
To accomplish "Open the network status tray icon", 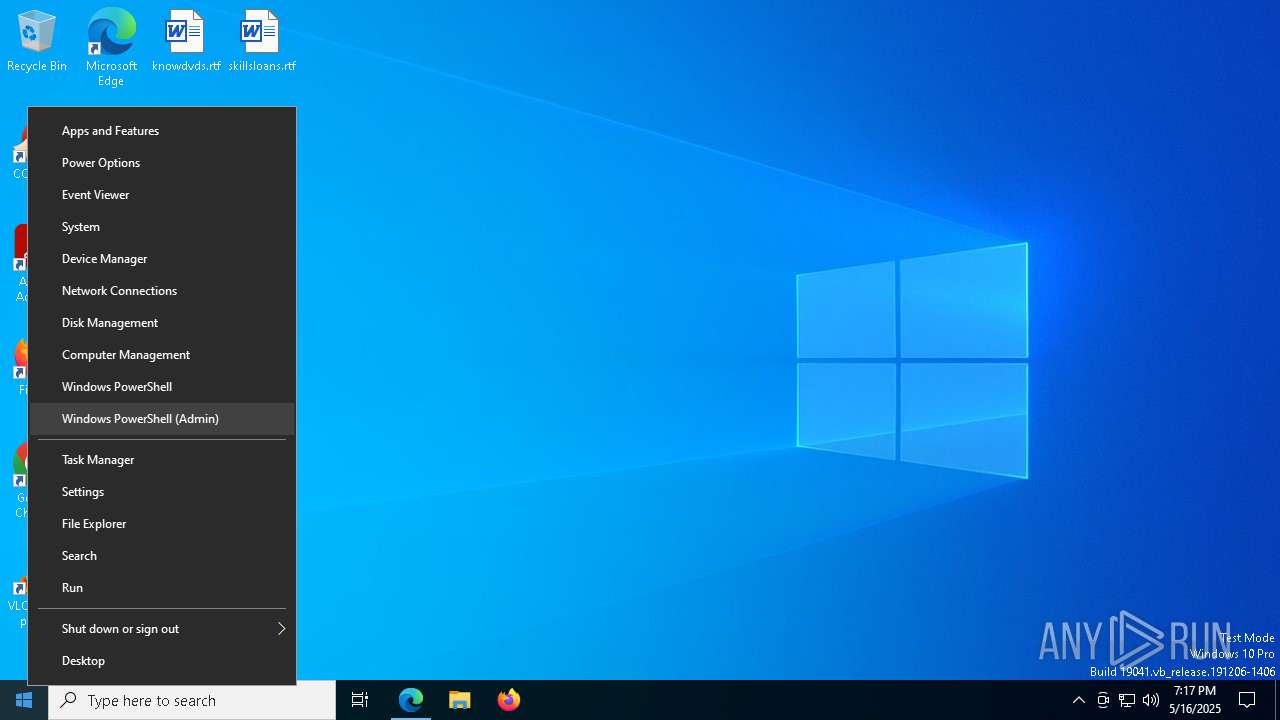I will coord(1127,700).
